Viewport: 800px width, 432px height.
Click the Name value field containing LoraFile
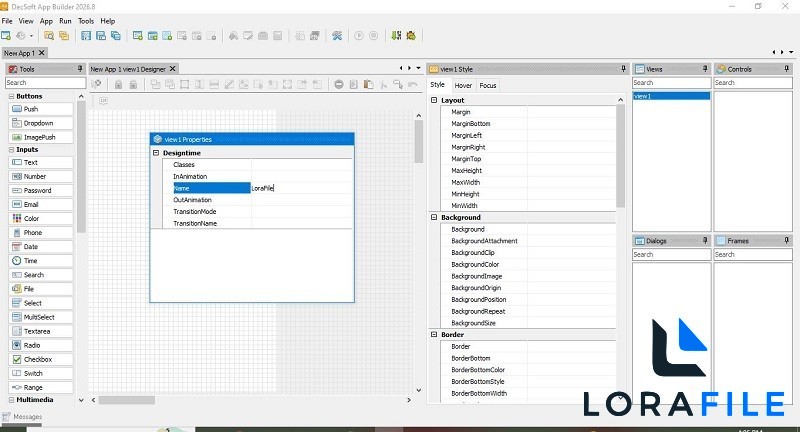[x=302, y=188]
